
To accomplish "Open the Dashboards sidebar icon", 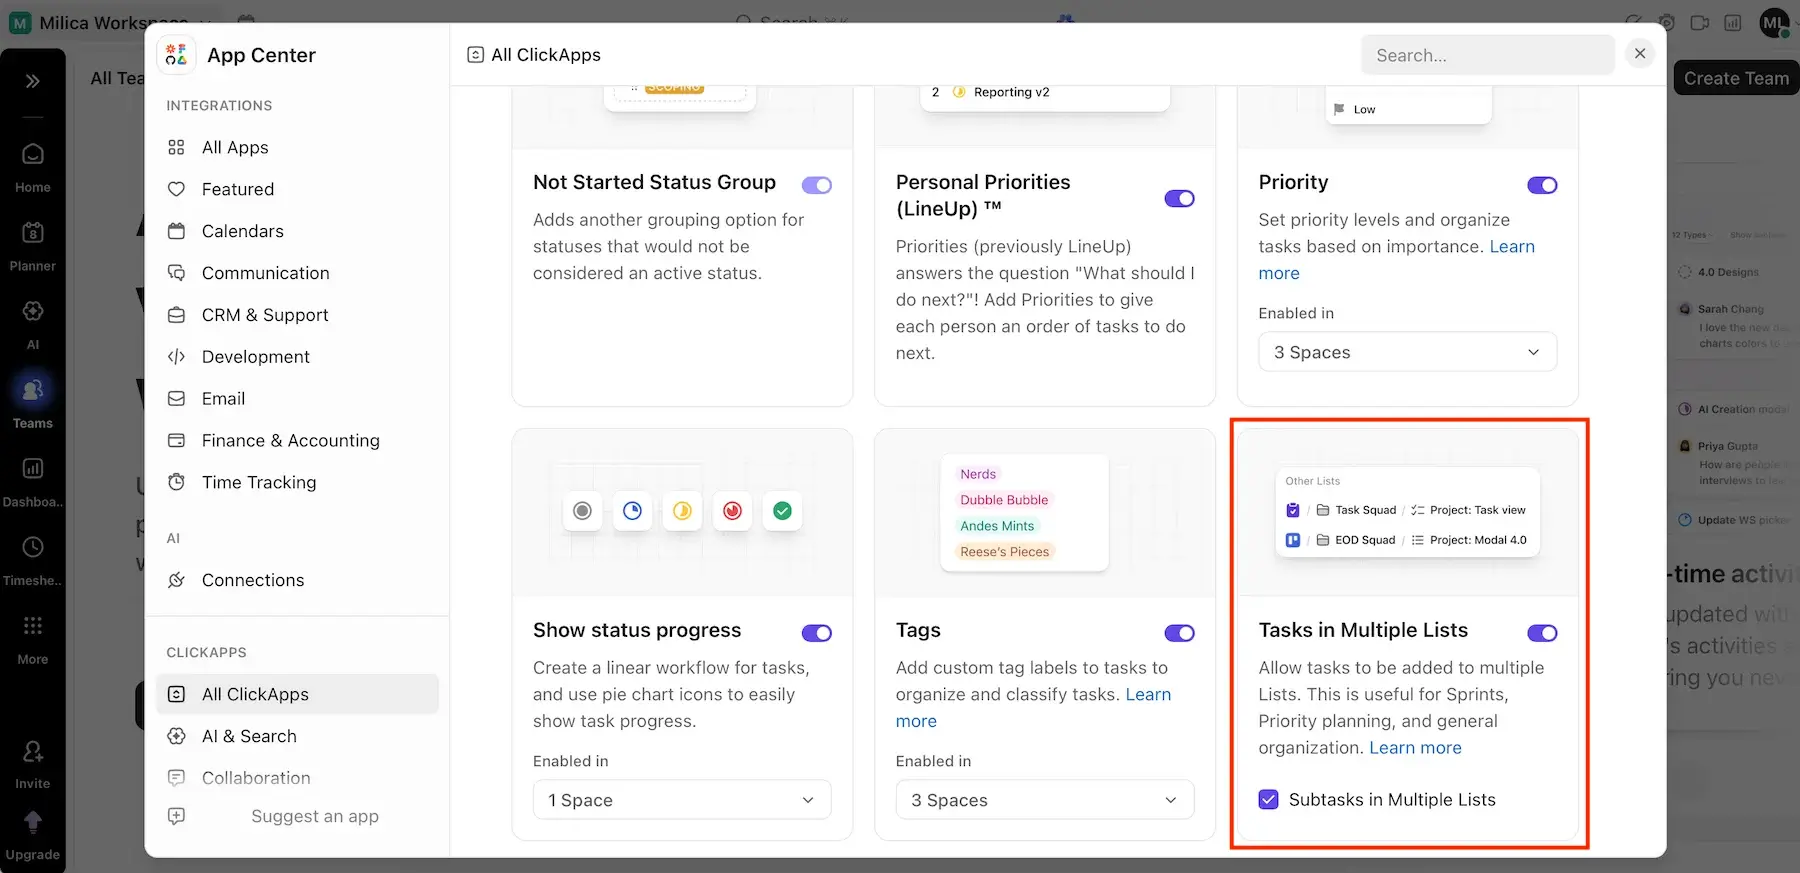I will click(33, 468).
